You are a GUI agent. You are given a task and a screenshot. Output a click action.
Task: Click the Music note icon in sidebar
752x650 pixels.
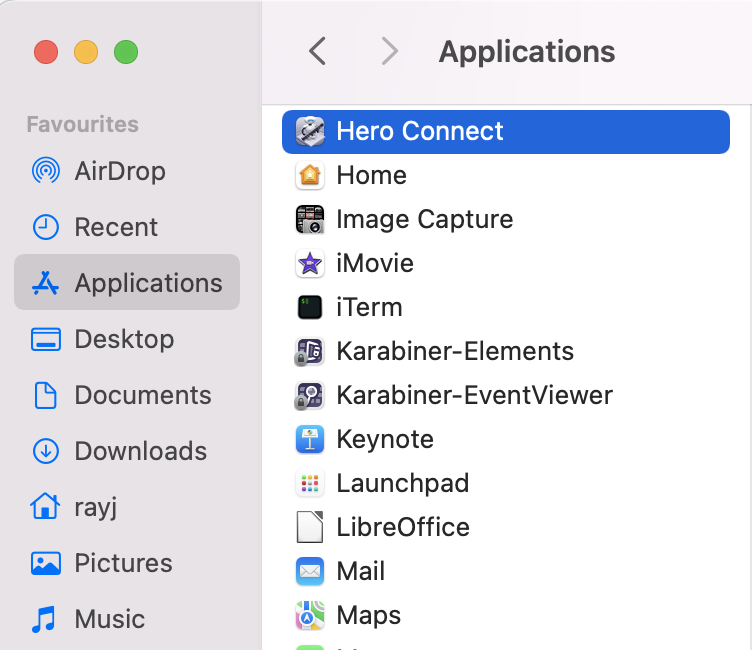(44, 619)
